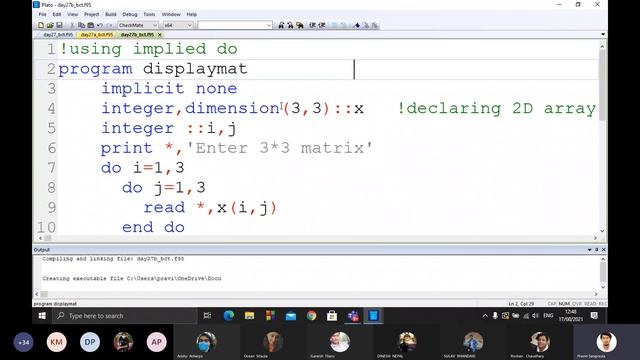Image resolution: width=640 pixels, height=360 pixels.
Task: Open the Edit menu
Action: pyautogui.click(x=57, y=14)
